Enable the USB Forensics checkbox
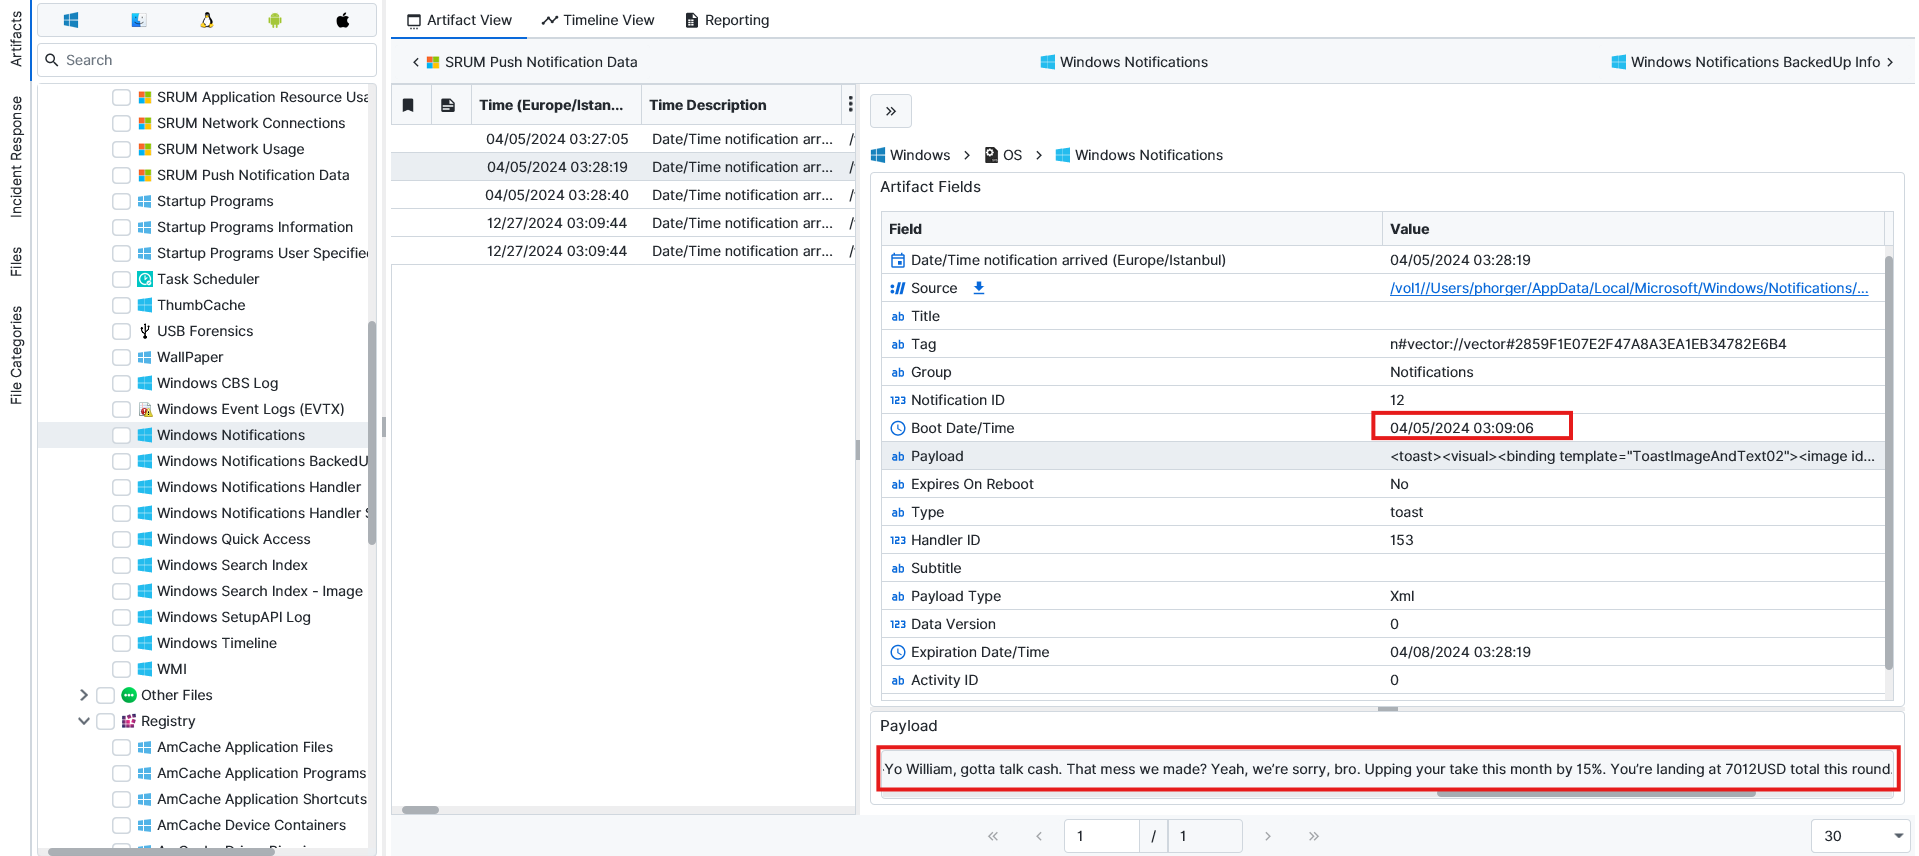Image resolution: width=1919 pixels, height=856 pixels. (122, 331)
